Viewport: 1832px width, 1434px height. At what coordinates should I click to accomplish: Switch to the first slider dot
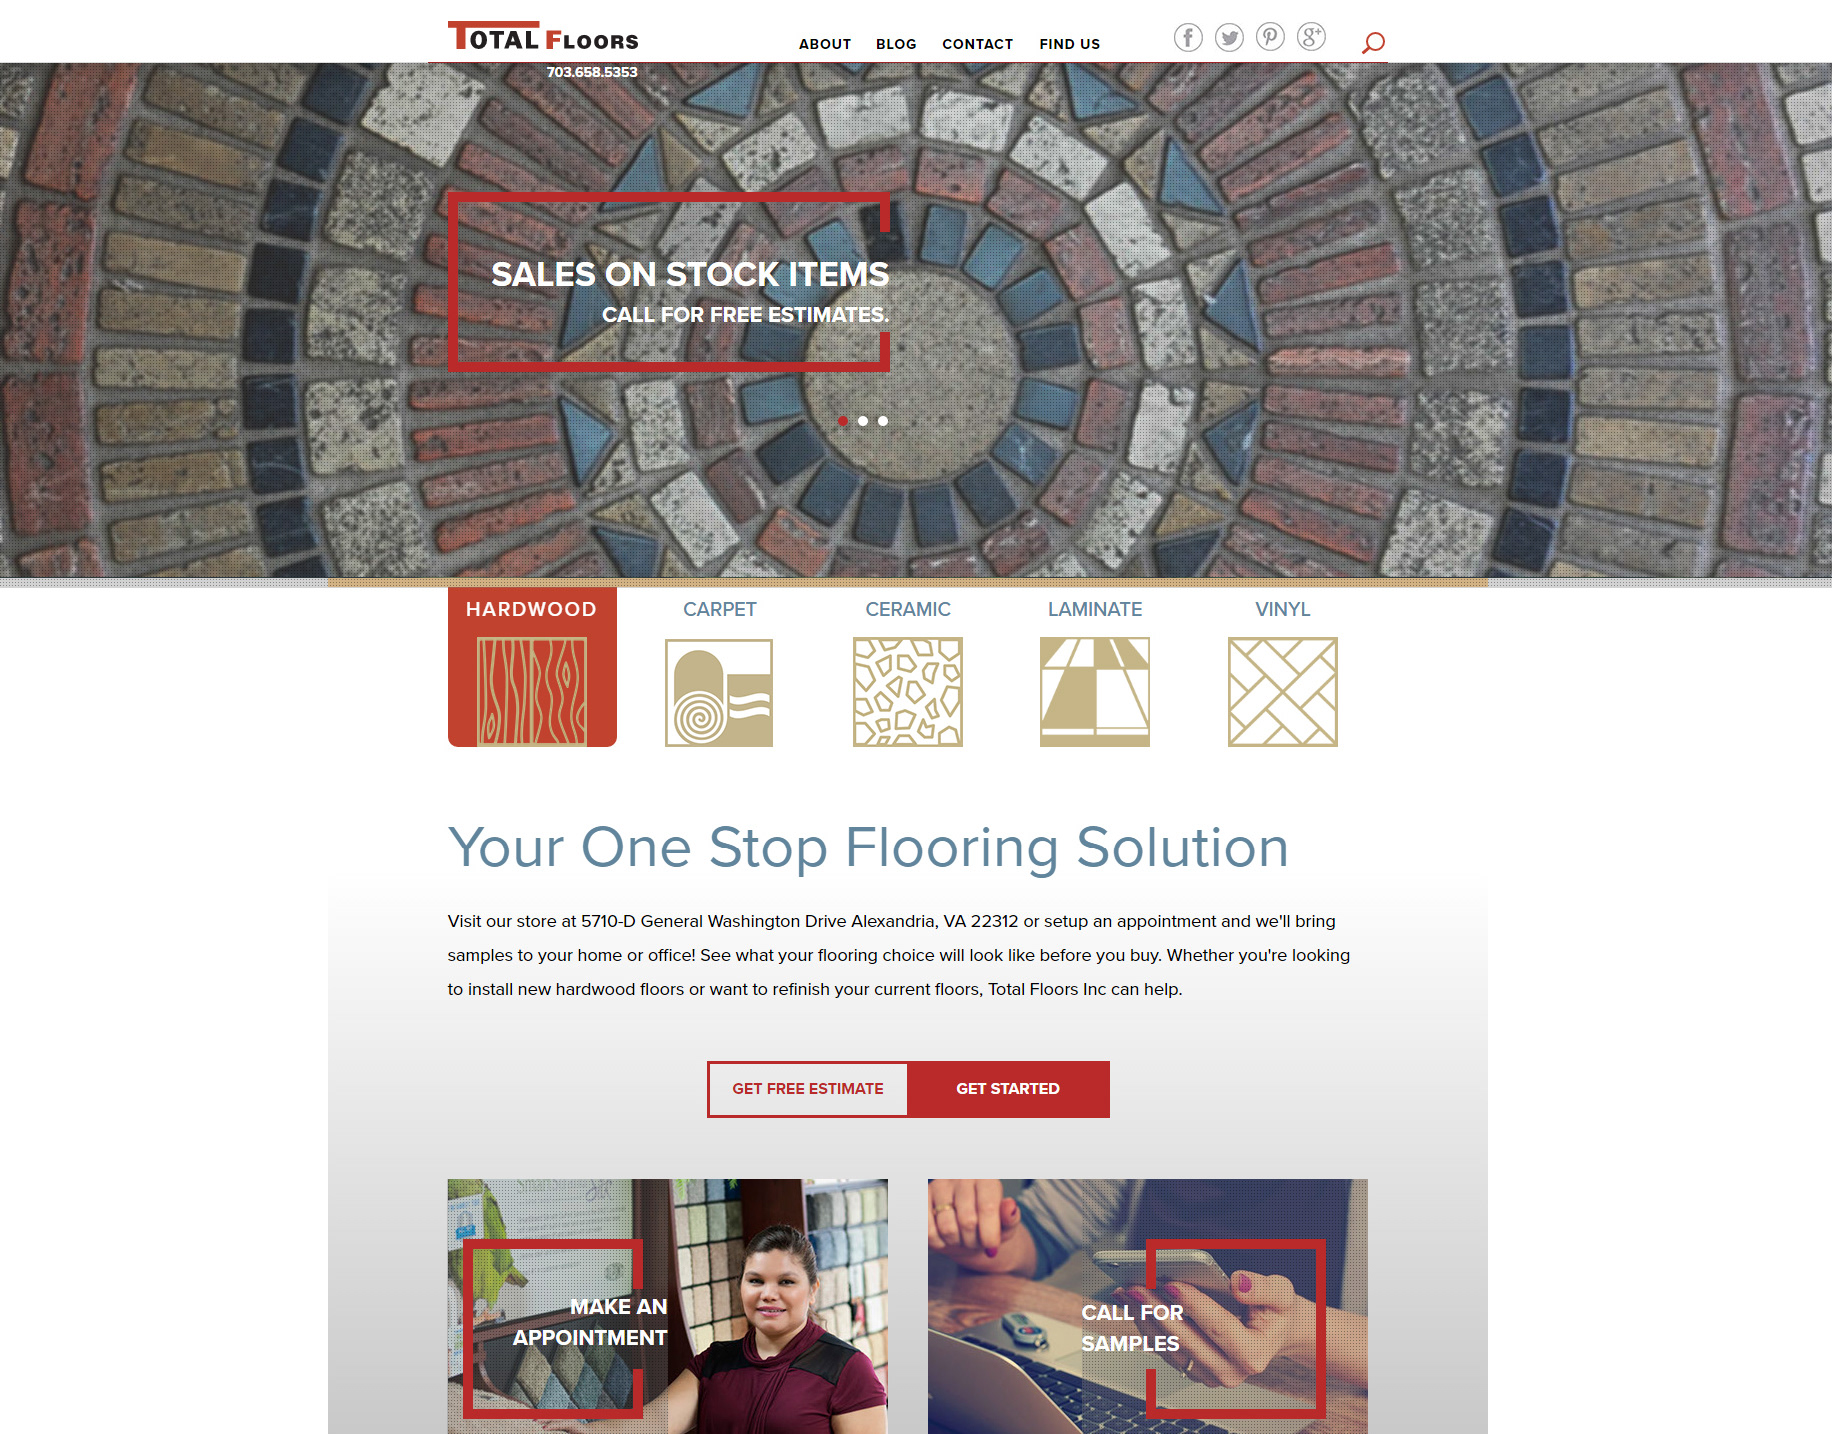(843, 421)
